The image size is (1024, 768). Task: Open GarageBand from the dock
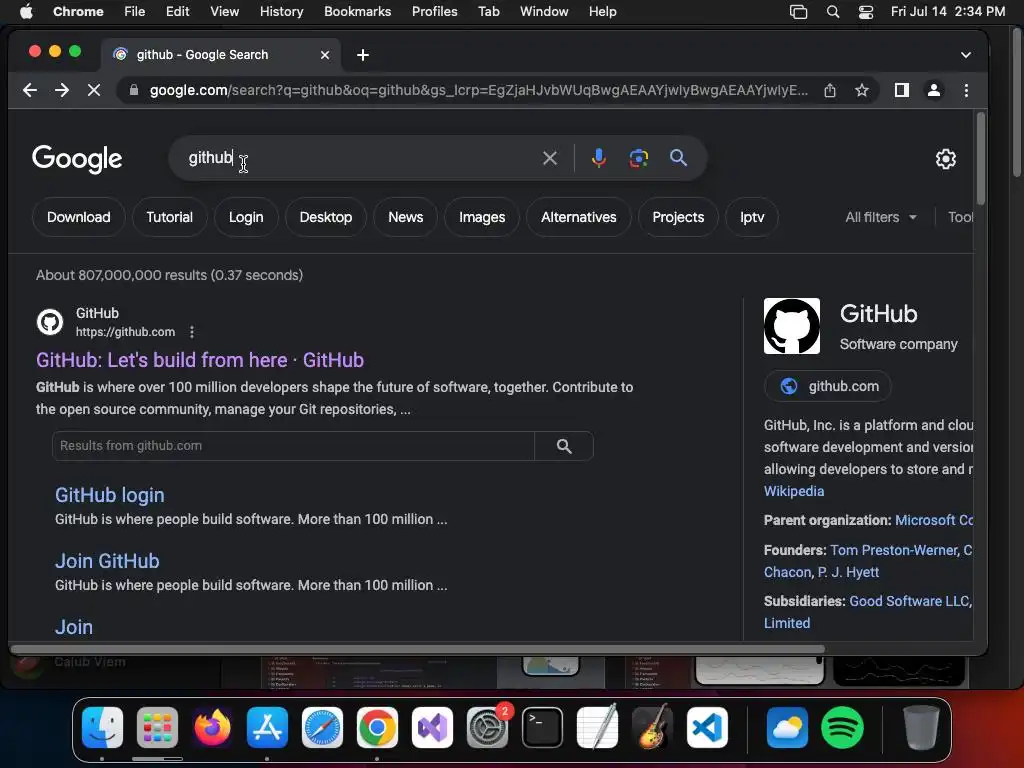(x=652, y=728)
